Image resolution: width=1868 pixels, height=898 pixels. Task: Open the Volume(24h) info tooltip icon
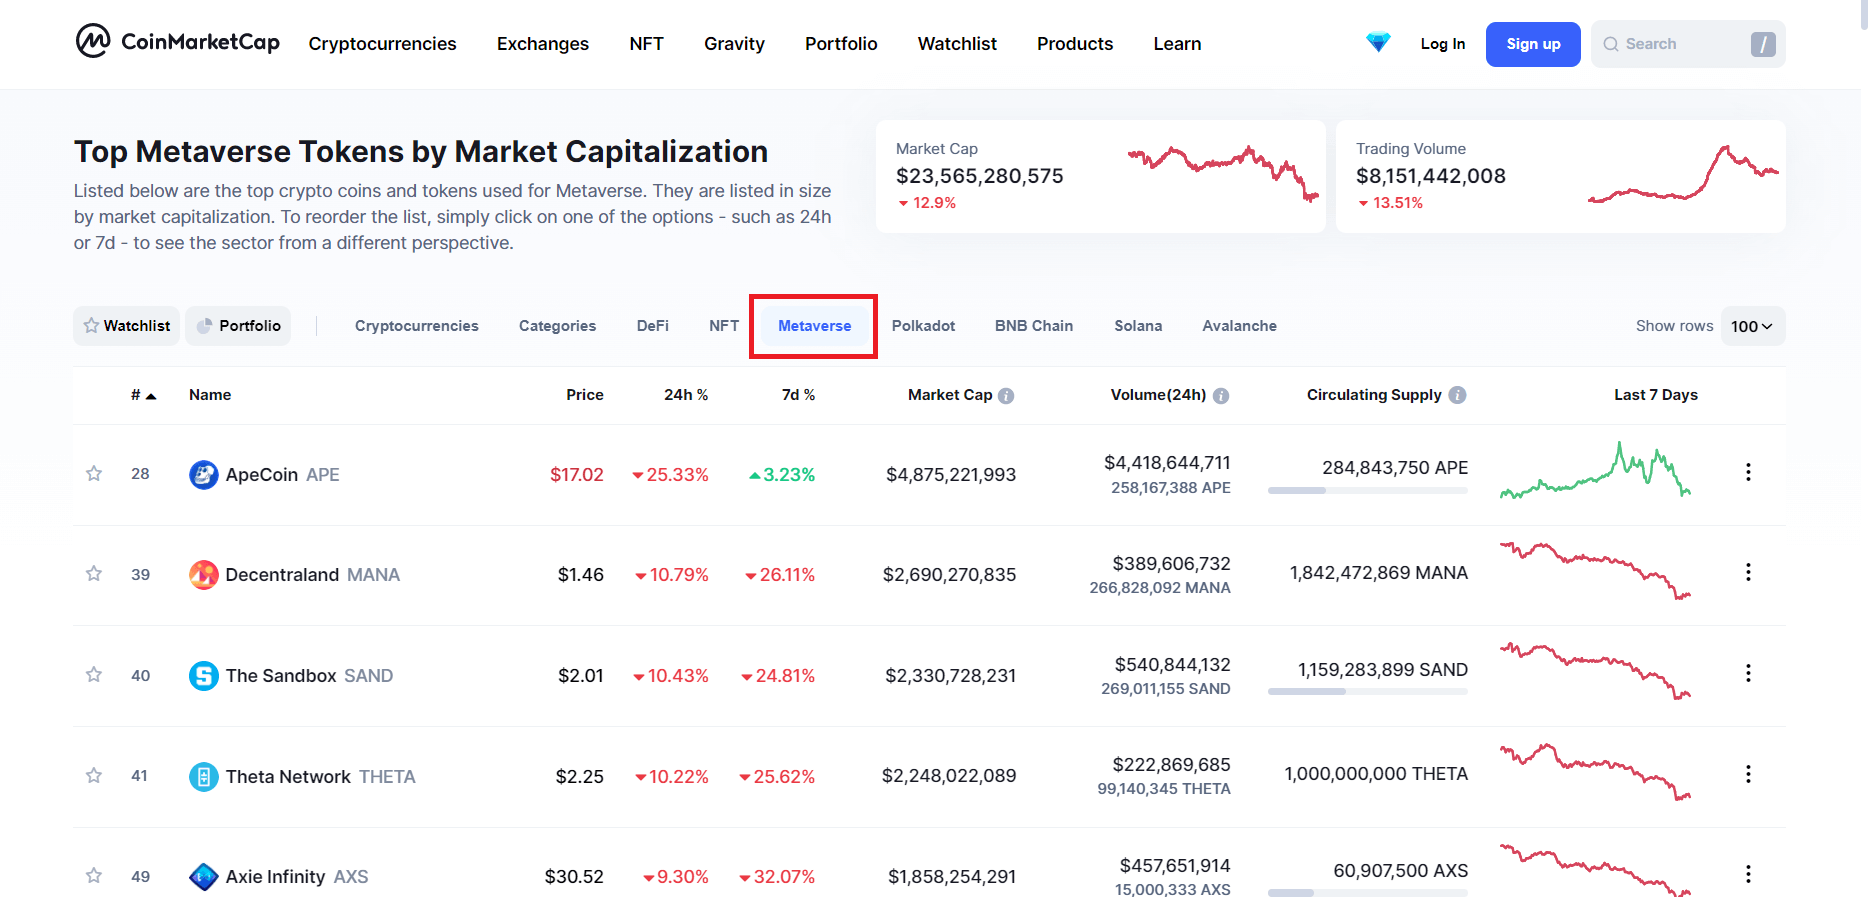click(x=1221, y=396)
